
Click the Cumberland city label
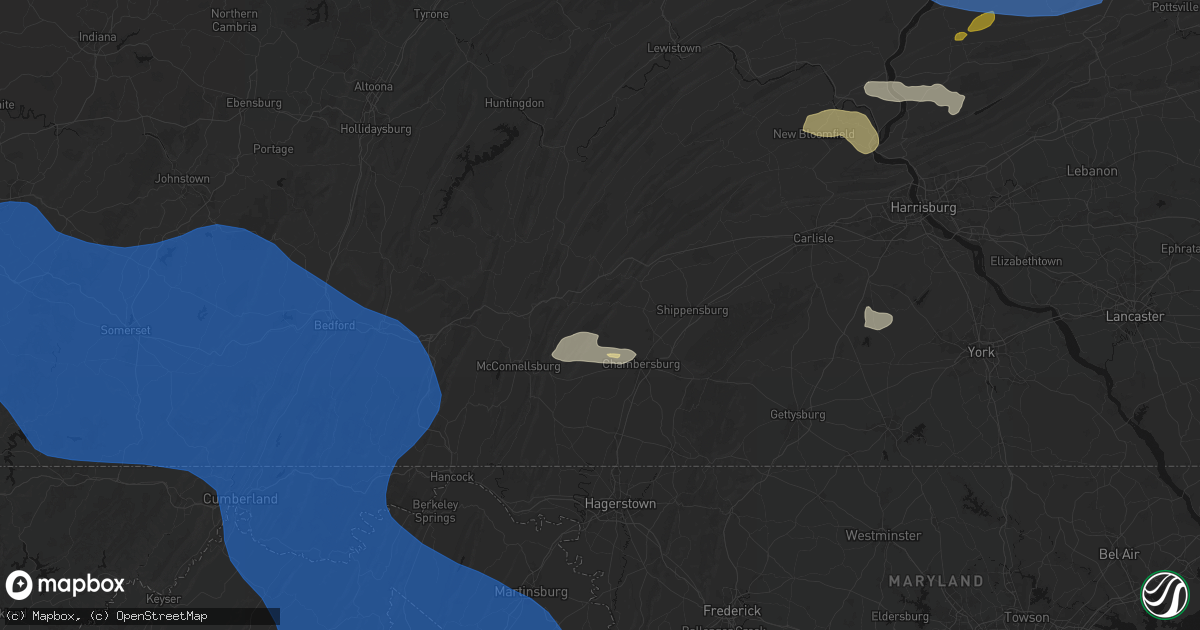coord(240,499)
